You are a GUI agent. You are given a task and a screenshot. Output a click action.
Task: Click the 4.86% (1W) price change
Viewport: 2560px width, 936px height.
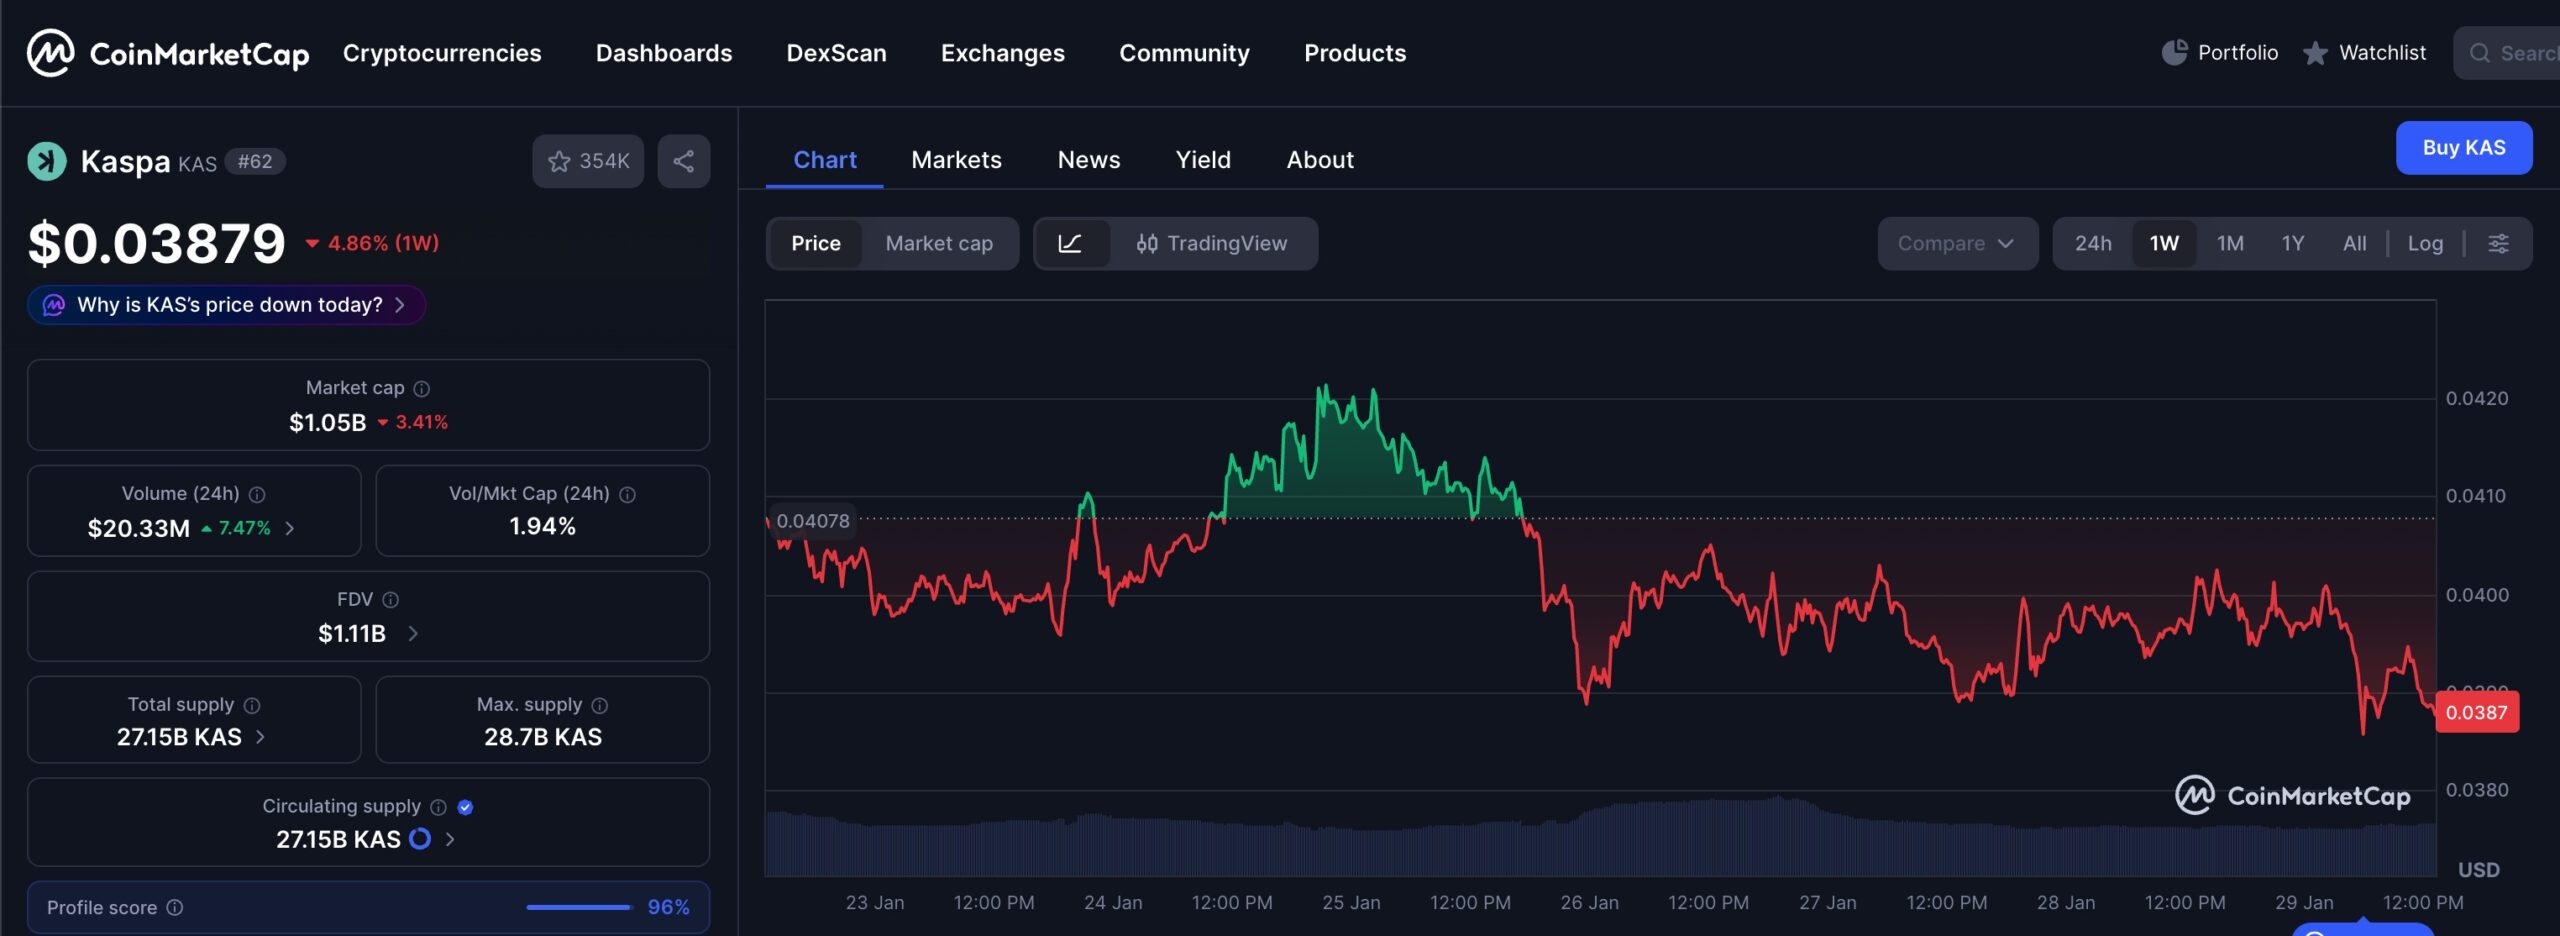(372, 243)
